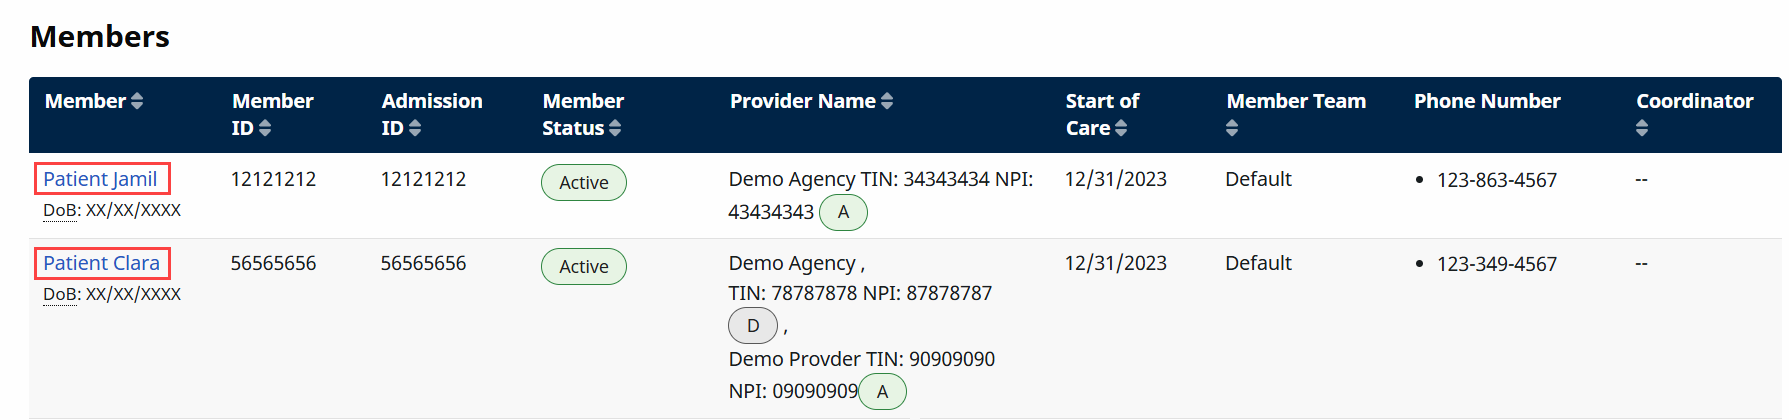Sort by Provider Name column
The image size is (1789, 420).
887,101
